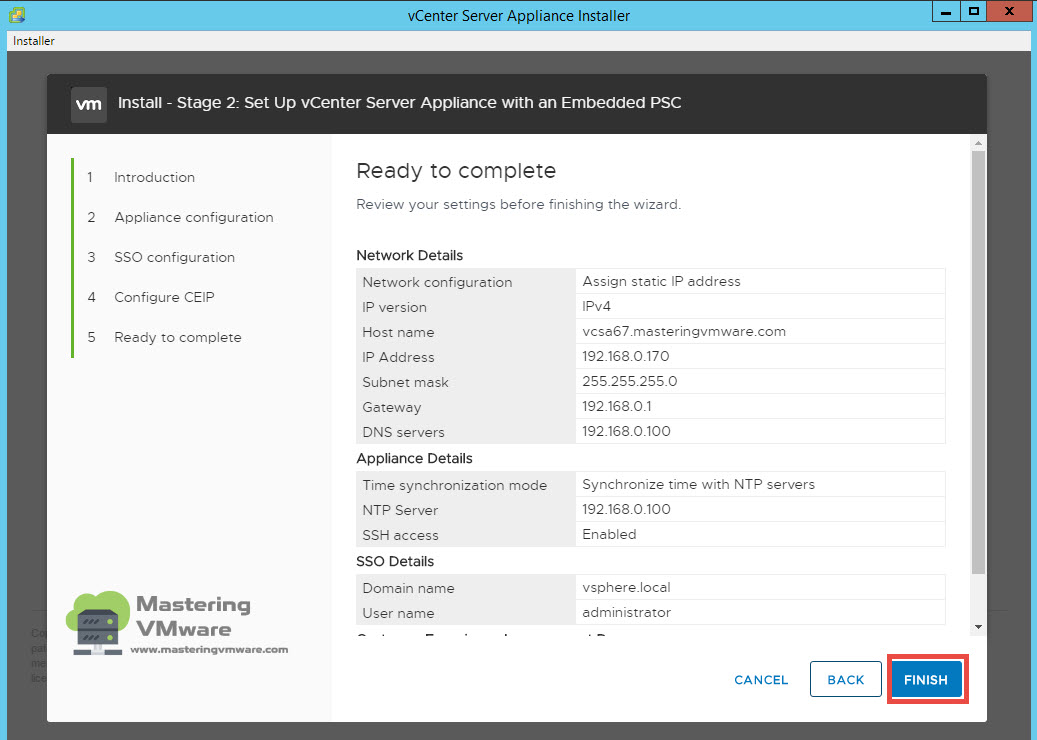Screen dimensions: 1037x740
Task: Click the gateway value 192.168.0.1
Action: 617,406
